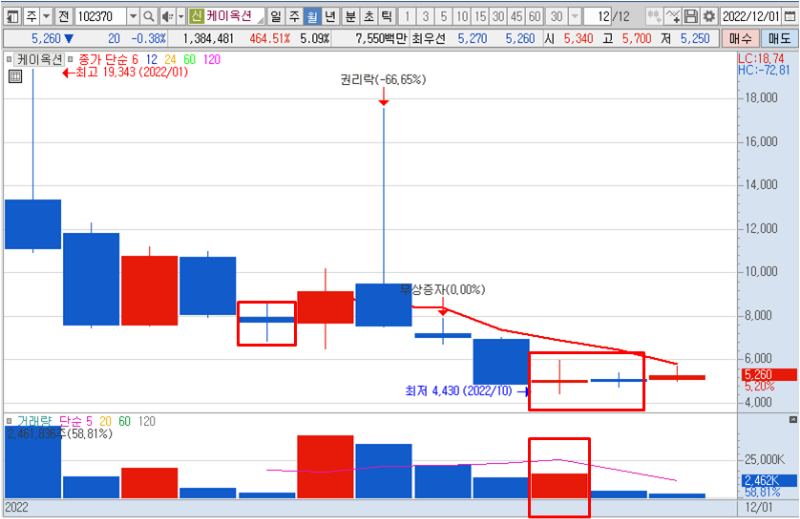Click the candle chart compare icon
The width and height of the screenshot is (800, 519).
[x=654, y=17]
